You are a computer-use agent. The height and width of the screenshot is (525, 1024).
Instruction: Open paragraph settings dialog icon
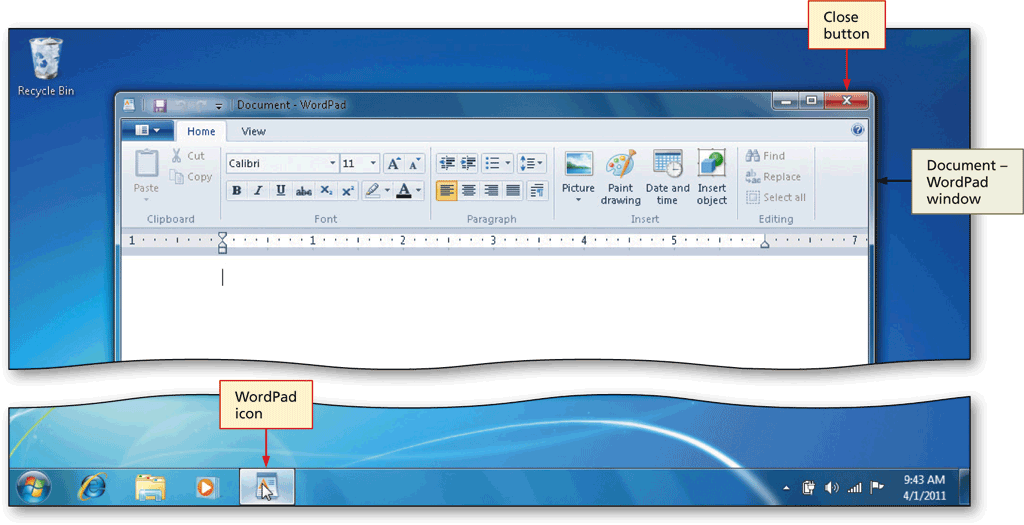(537, 191)
